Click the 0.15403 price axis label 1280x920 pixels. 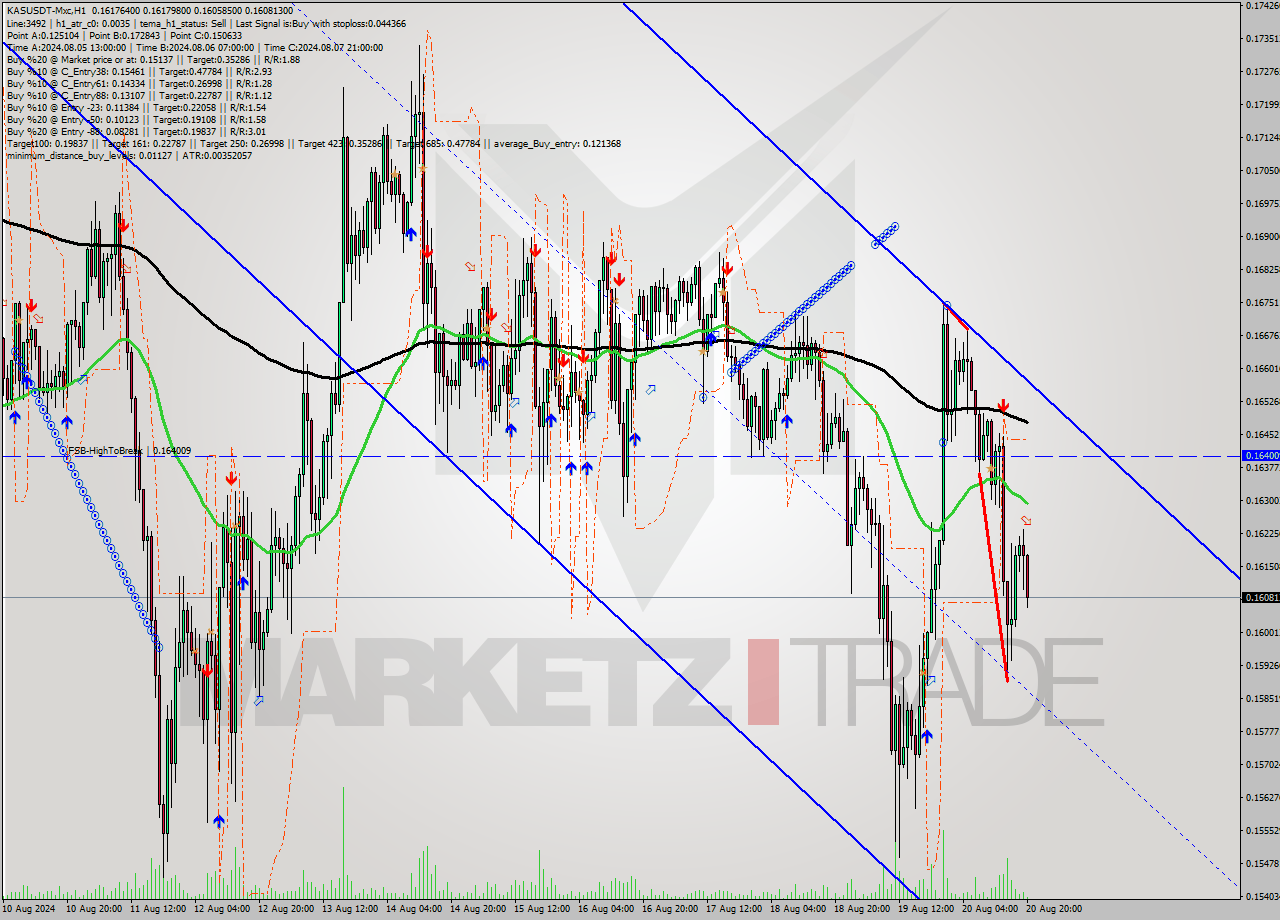(x=1261, y=896)
